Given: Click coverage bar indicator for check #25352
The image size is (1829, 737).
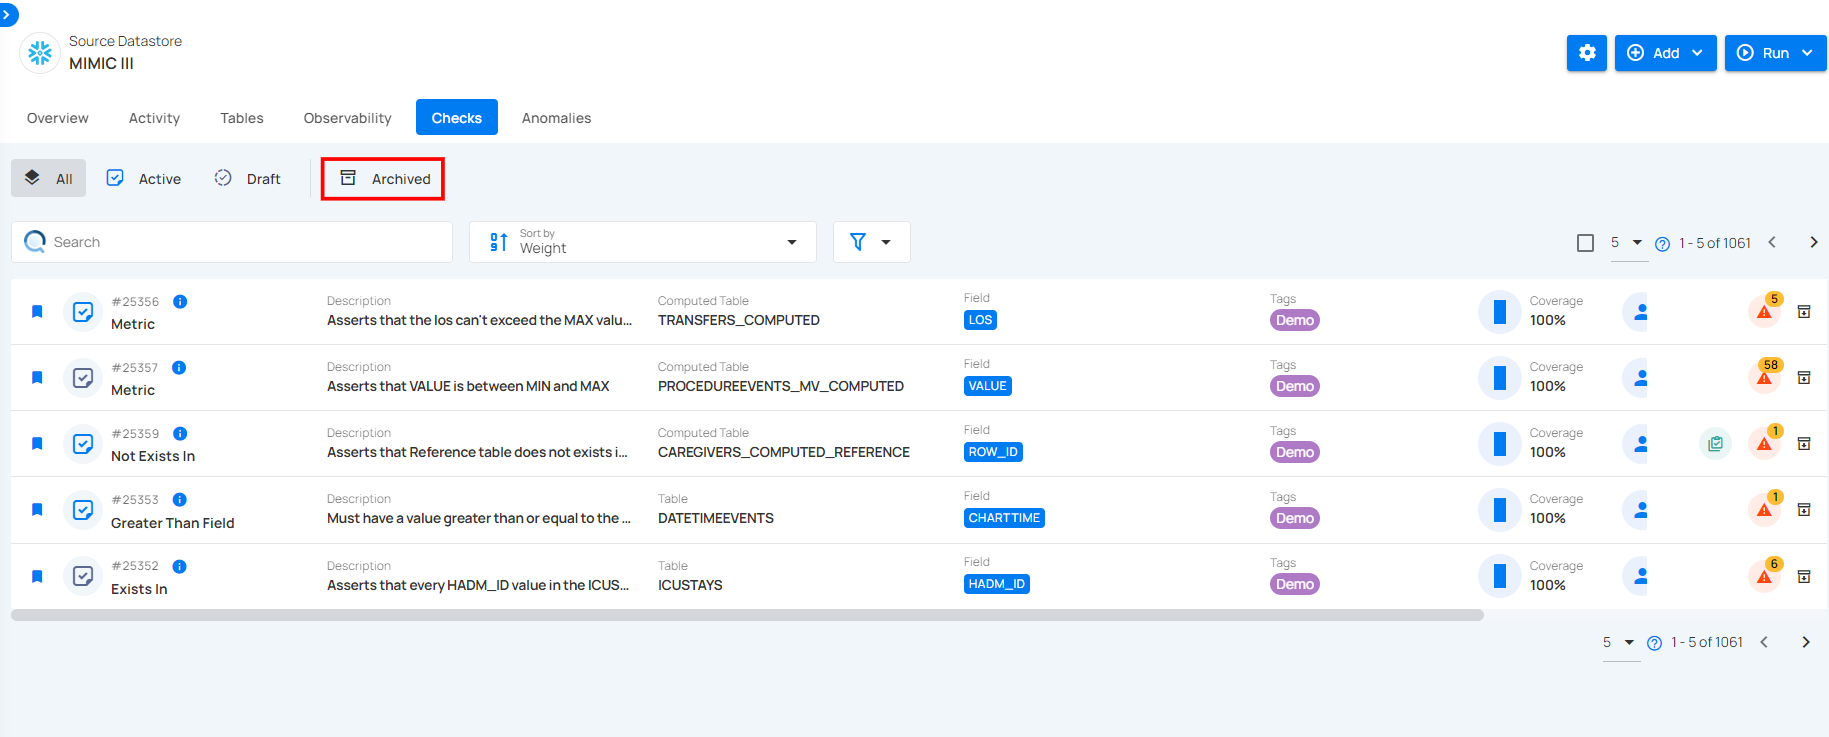Looking at the screenshot, I should pos(1499,576).
